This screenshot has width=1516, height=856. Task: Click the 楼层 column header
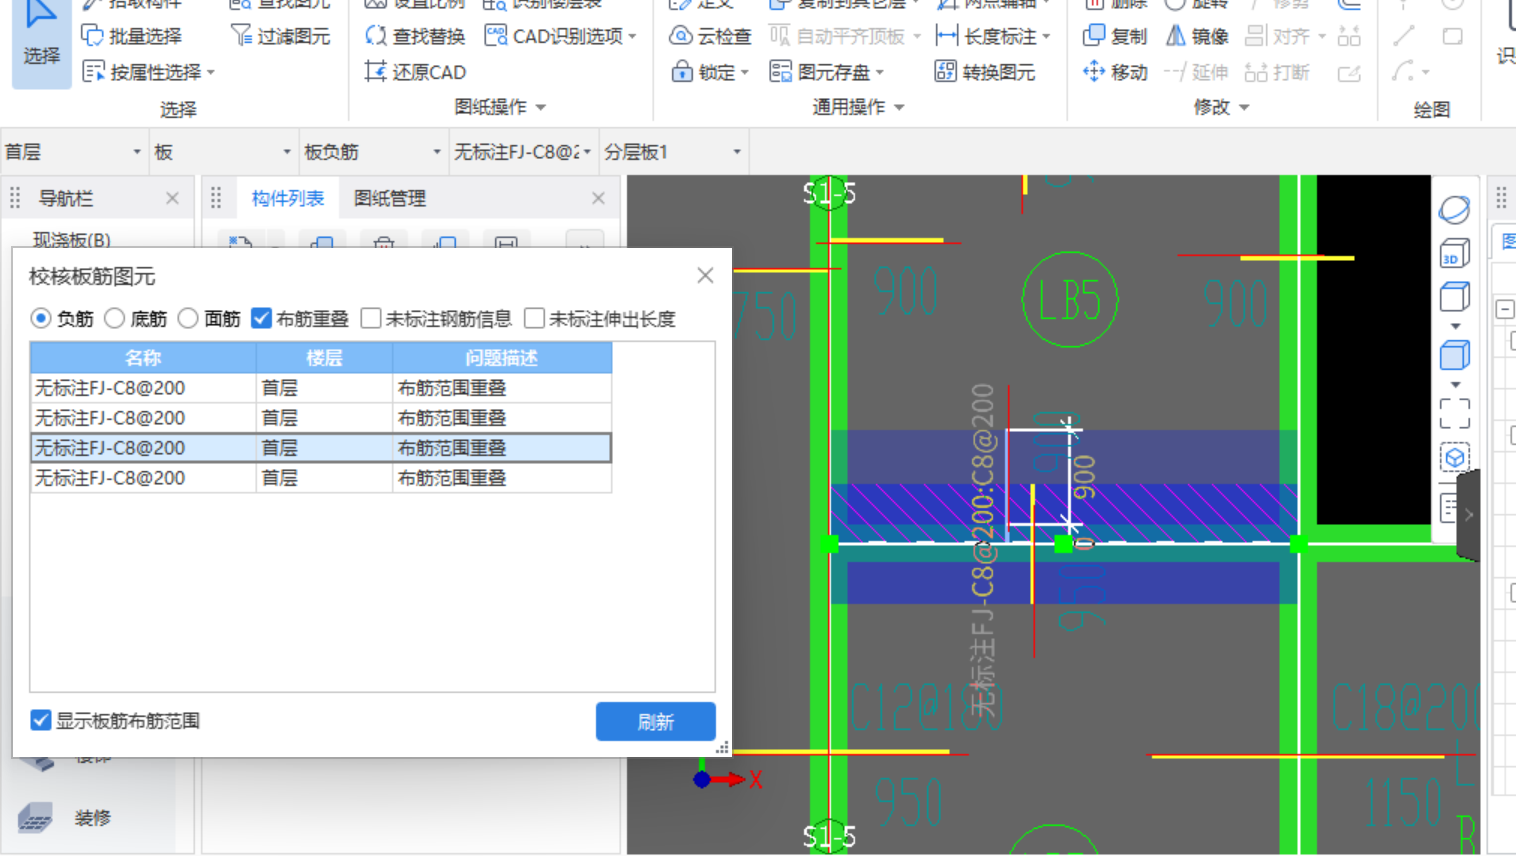(x=324, y=357)
